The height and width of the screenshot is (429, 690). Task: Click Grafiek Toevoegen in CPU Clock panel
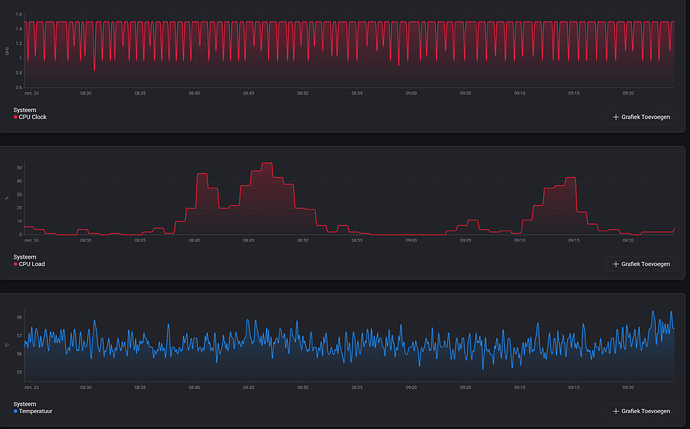point(641,117)
